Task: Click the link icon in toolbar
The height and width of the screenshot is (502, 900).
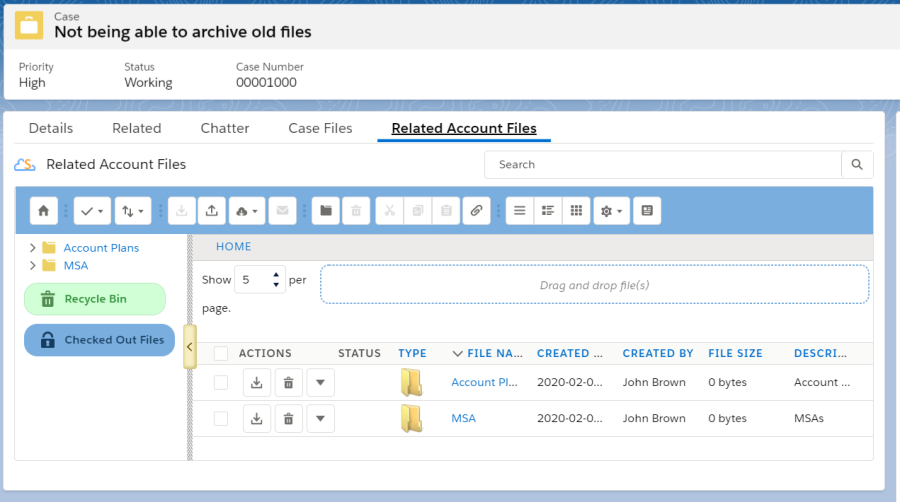Action: click(477, 211)
